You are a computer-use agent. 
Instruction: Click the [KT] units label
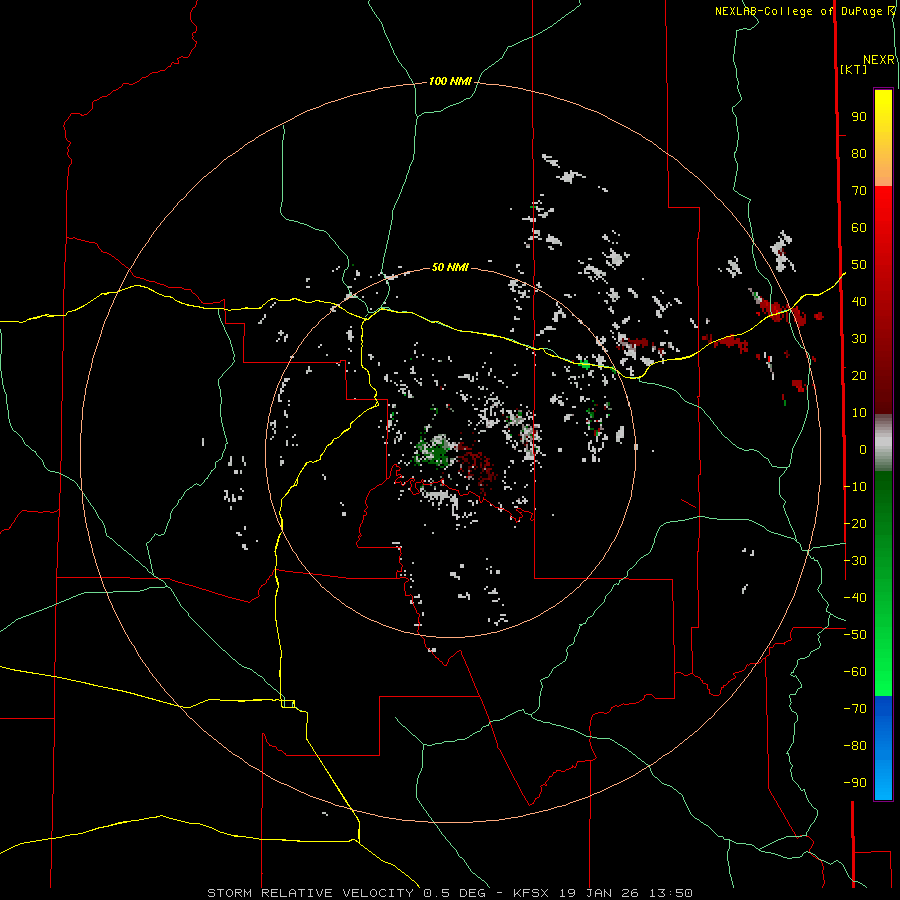(x=854, y=69)
